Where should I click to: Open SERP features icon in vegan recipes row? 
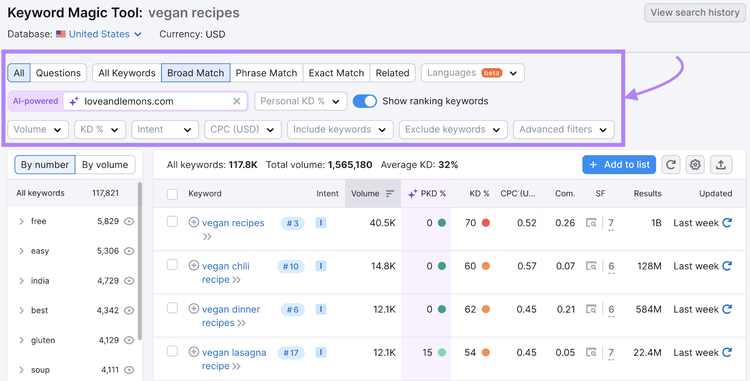[x=591, y=223]
